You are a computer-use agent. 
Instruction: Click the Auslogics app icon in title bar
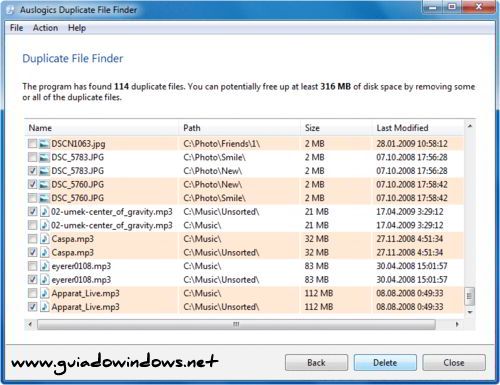(11, 10)
